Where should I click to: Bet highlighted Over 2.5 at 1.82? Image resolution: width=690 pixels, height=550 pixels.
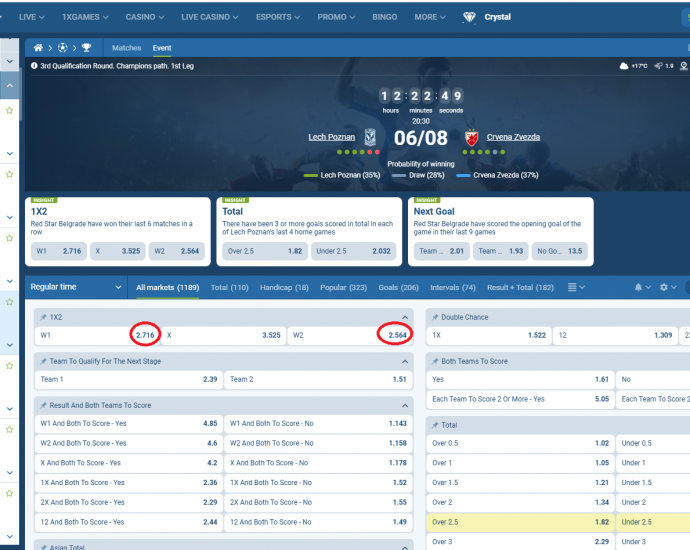[x=521, y=522]
